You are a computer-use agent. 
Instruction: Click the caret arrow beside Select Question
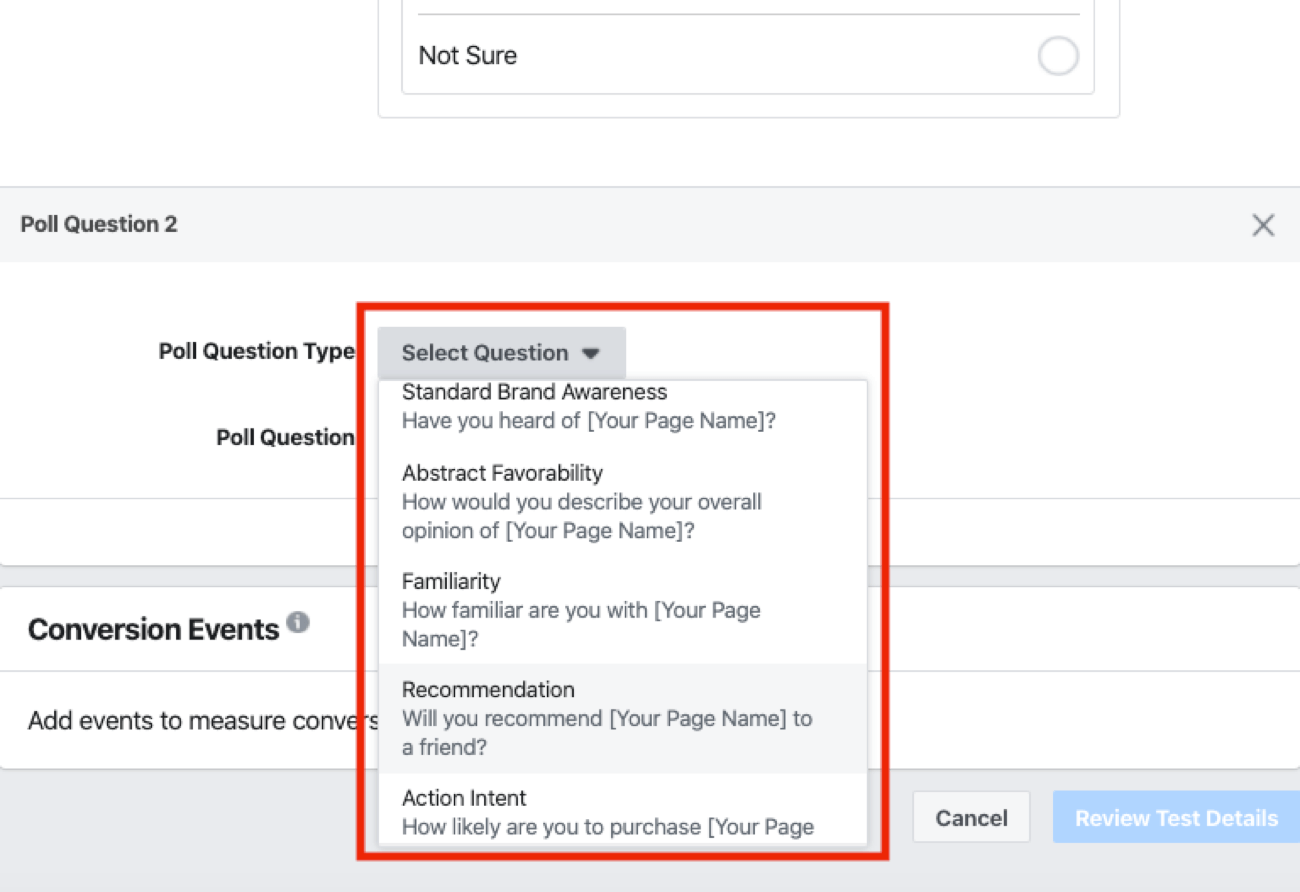591,354
